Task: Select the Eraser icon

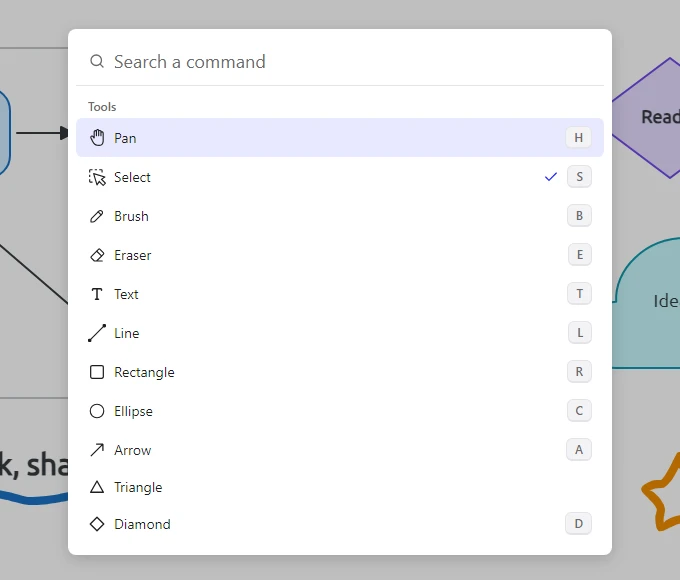Action: pos(97,255)
